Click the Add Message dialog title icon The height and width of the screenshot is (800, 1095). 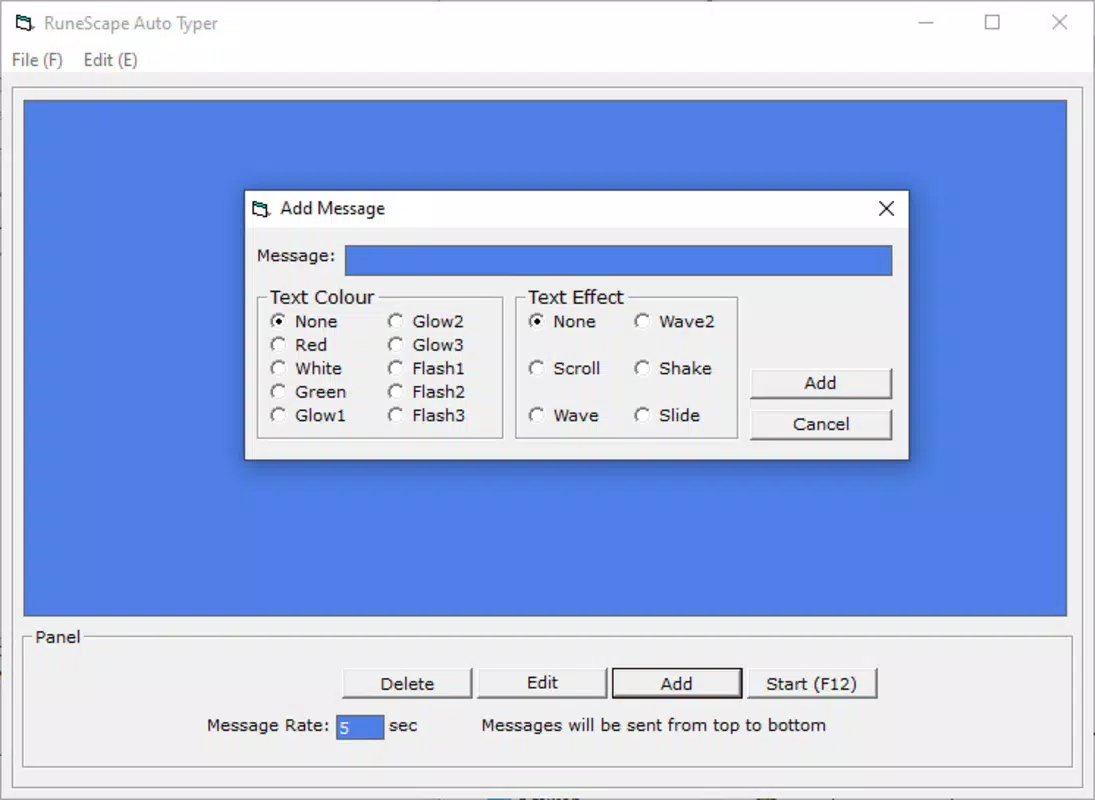pyautogui.click(x=261, y=209)
